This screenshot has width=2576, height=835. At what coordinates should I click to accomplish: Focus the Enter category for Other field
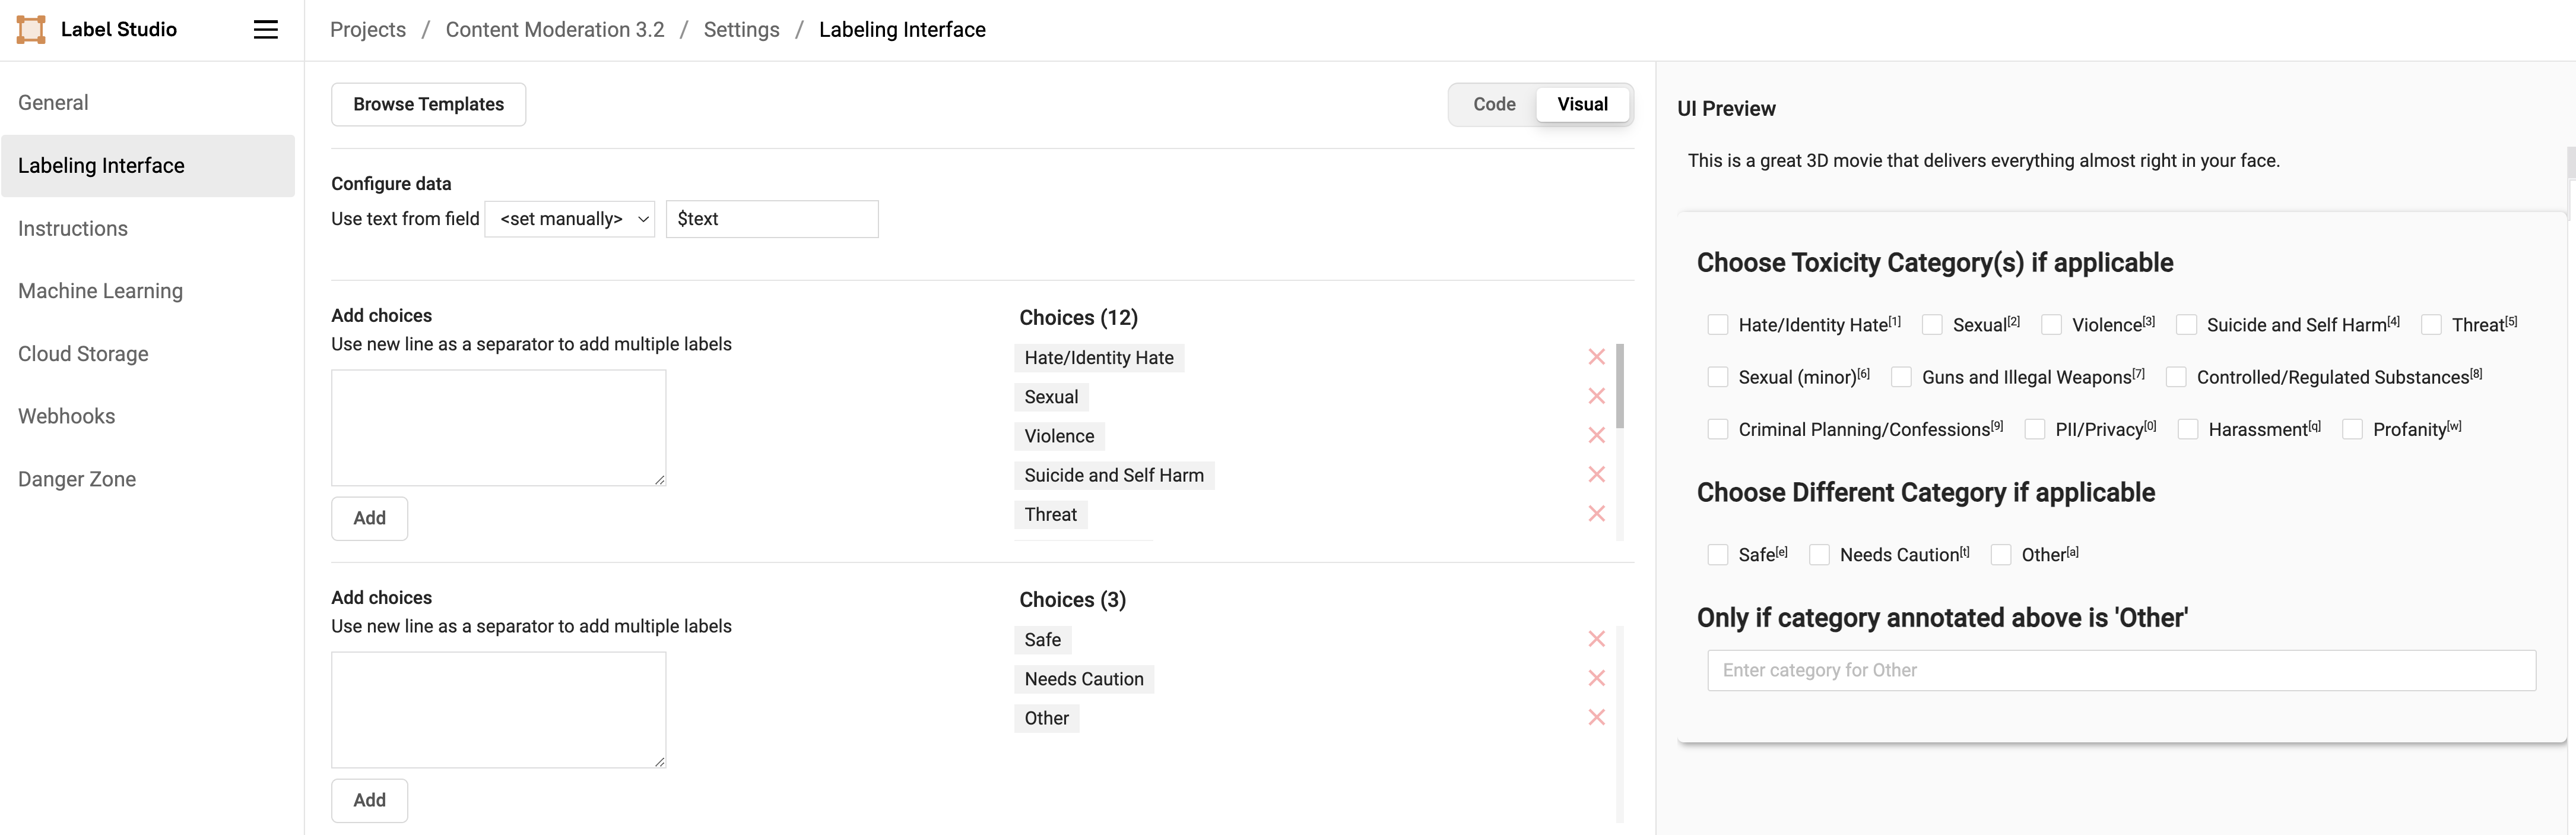2121,670
